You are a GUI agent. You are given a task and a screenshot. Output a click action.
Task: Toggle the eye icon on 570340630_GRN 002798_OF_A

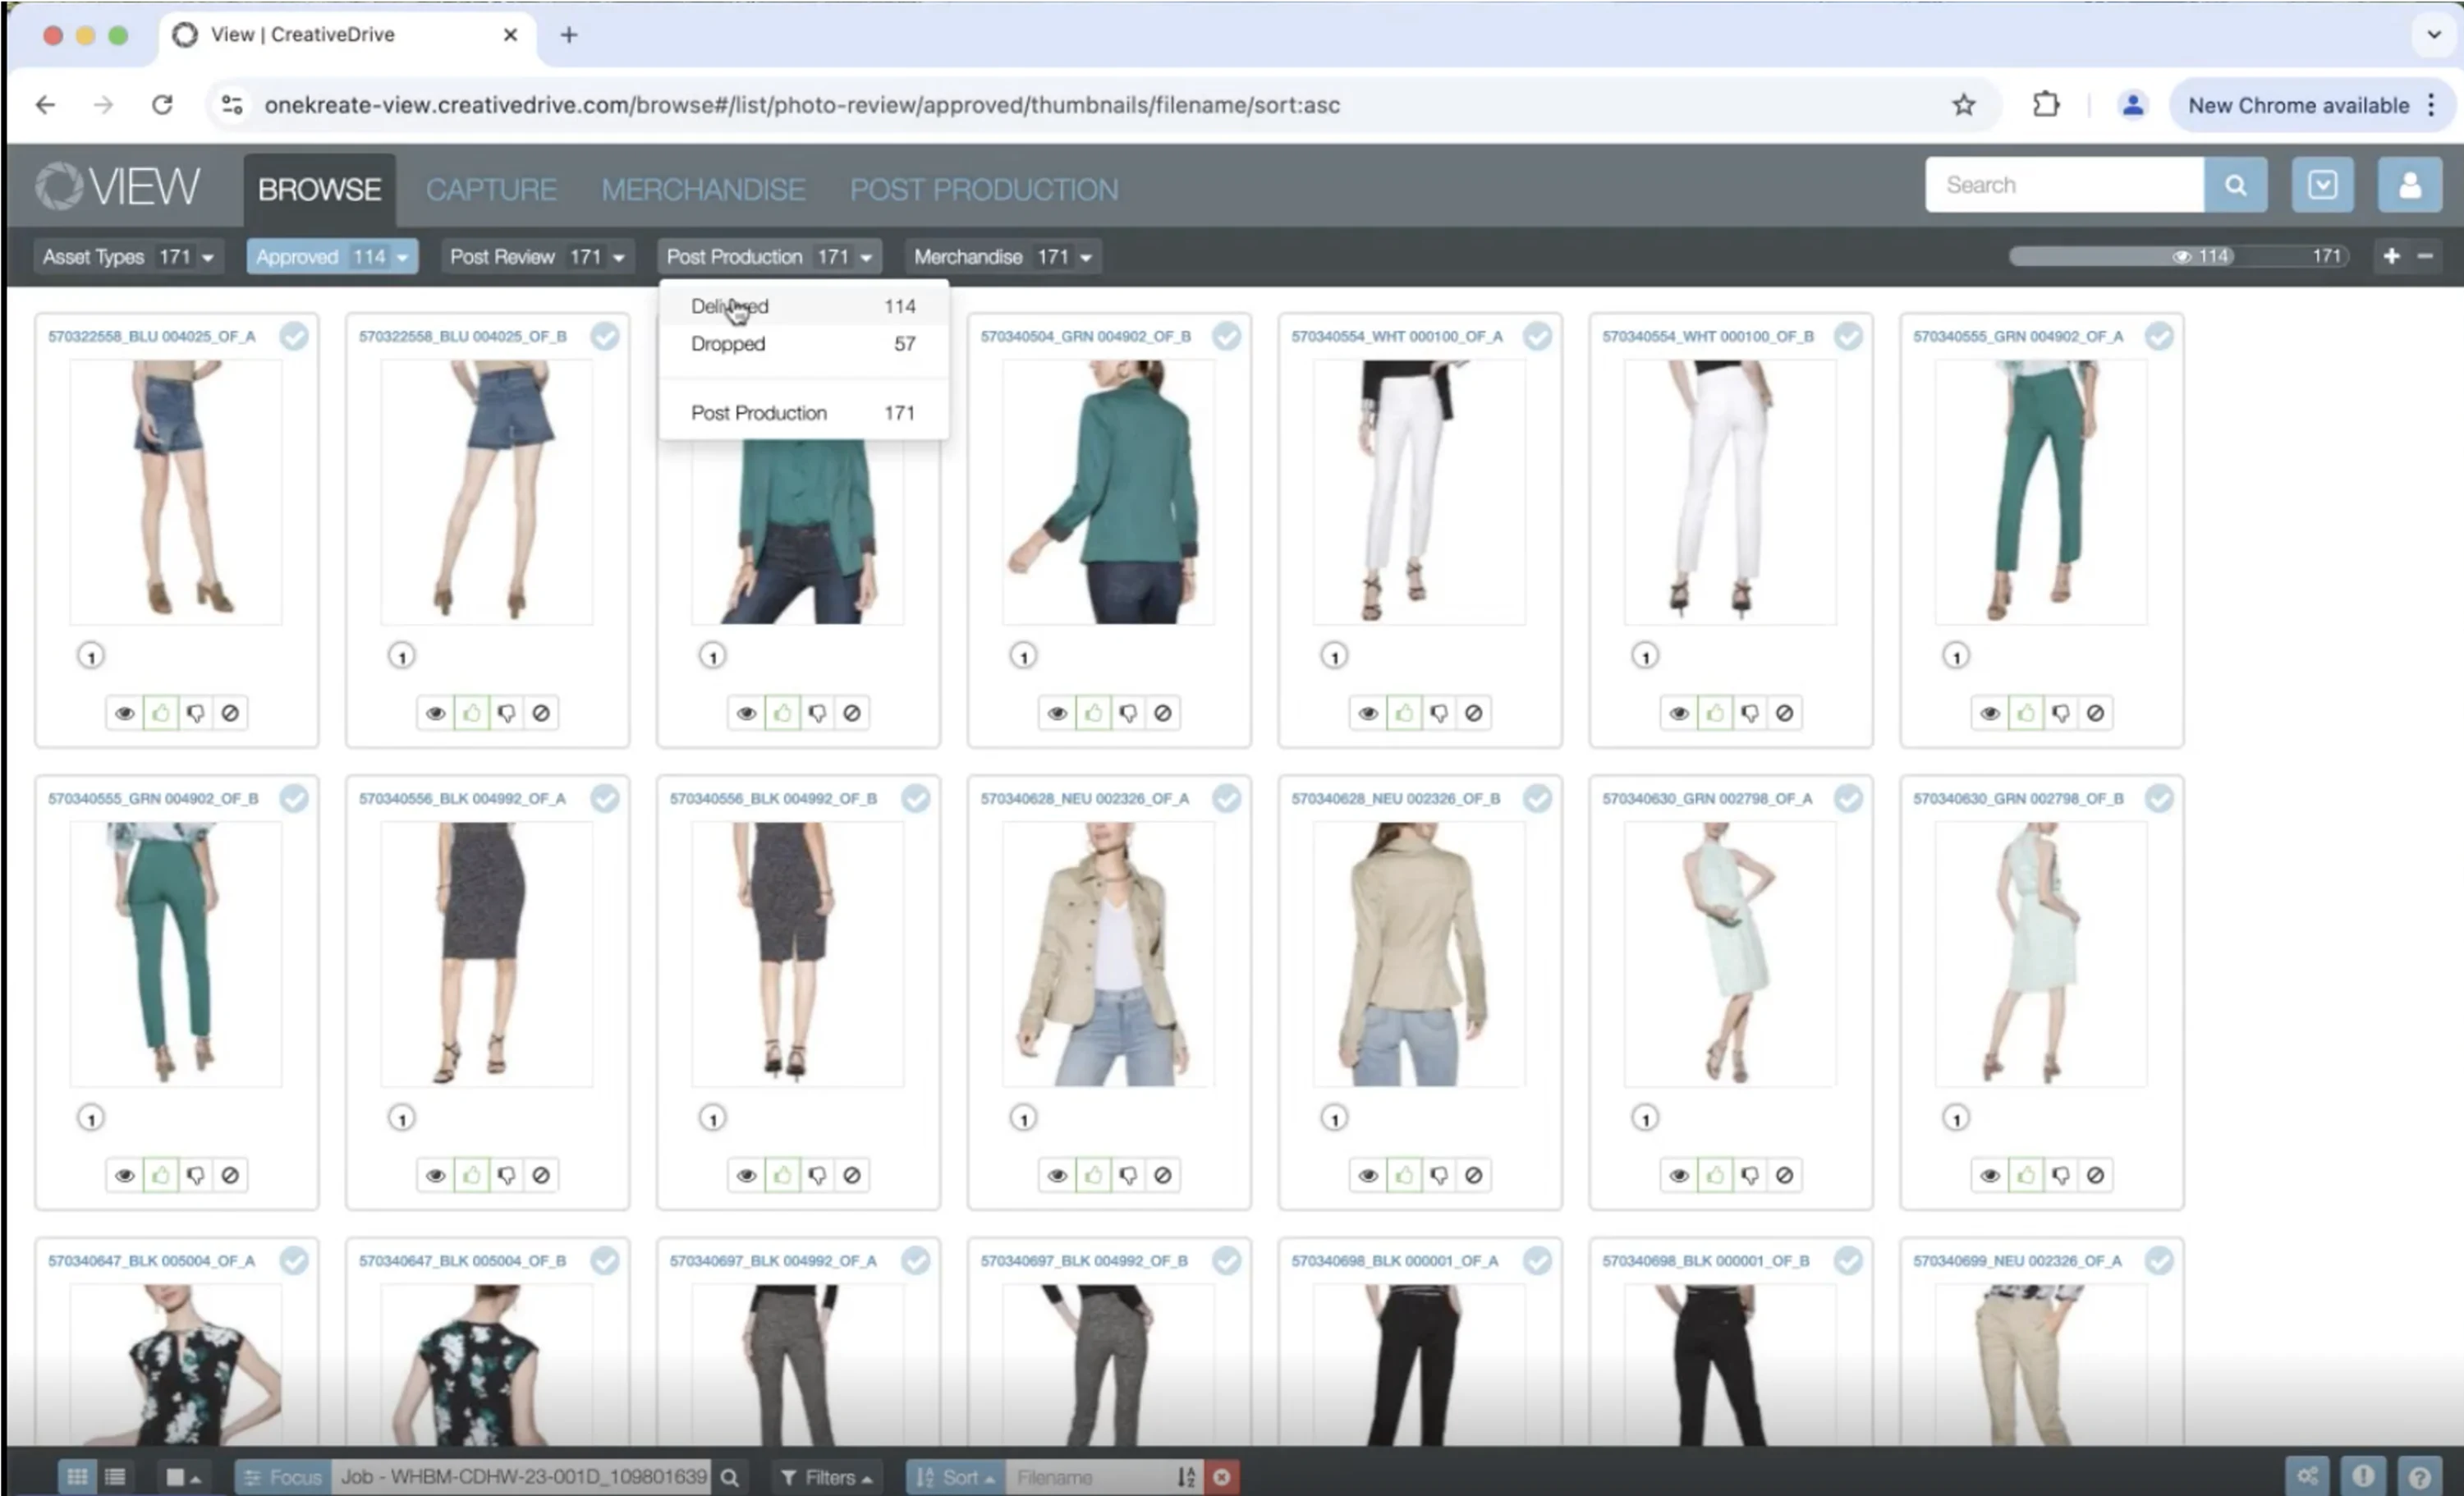click(1679, 1175)
